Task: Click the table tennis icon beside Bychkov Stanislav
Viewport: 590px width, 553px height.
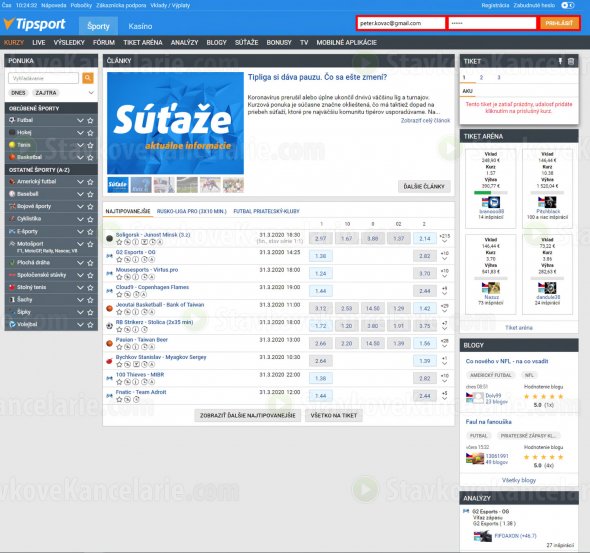Action: pyautogui.click(x=109, y=361)
